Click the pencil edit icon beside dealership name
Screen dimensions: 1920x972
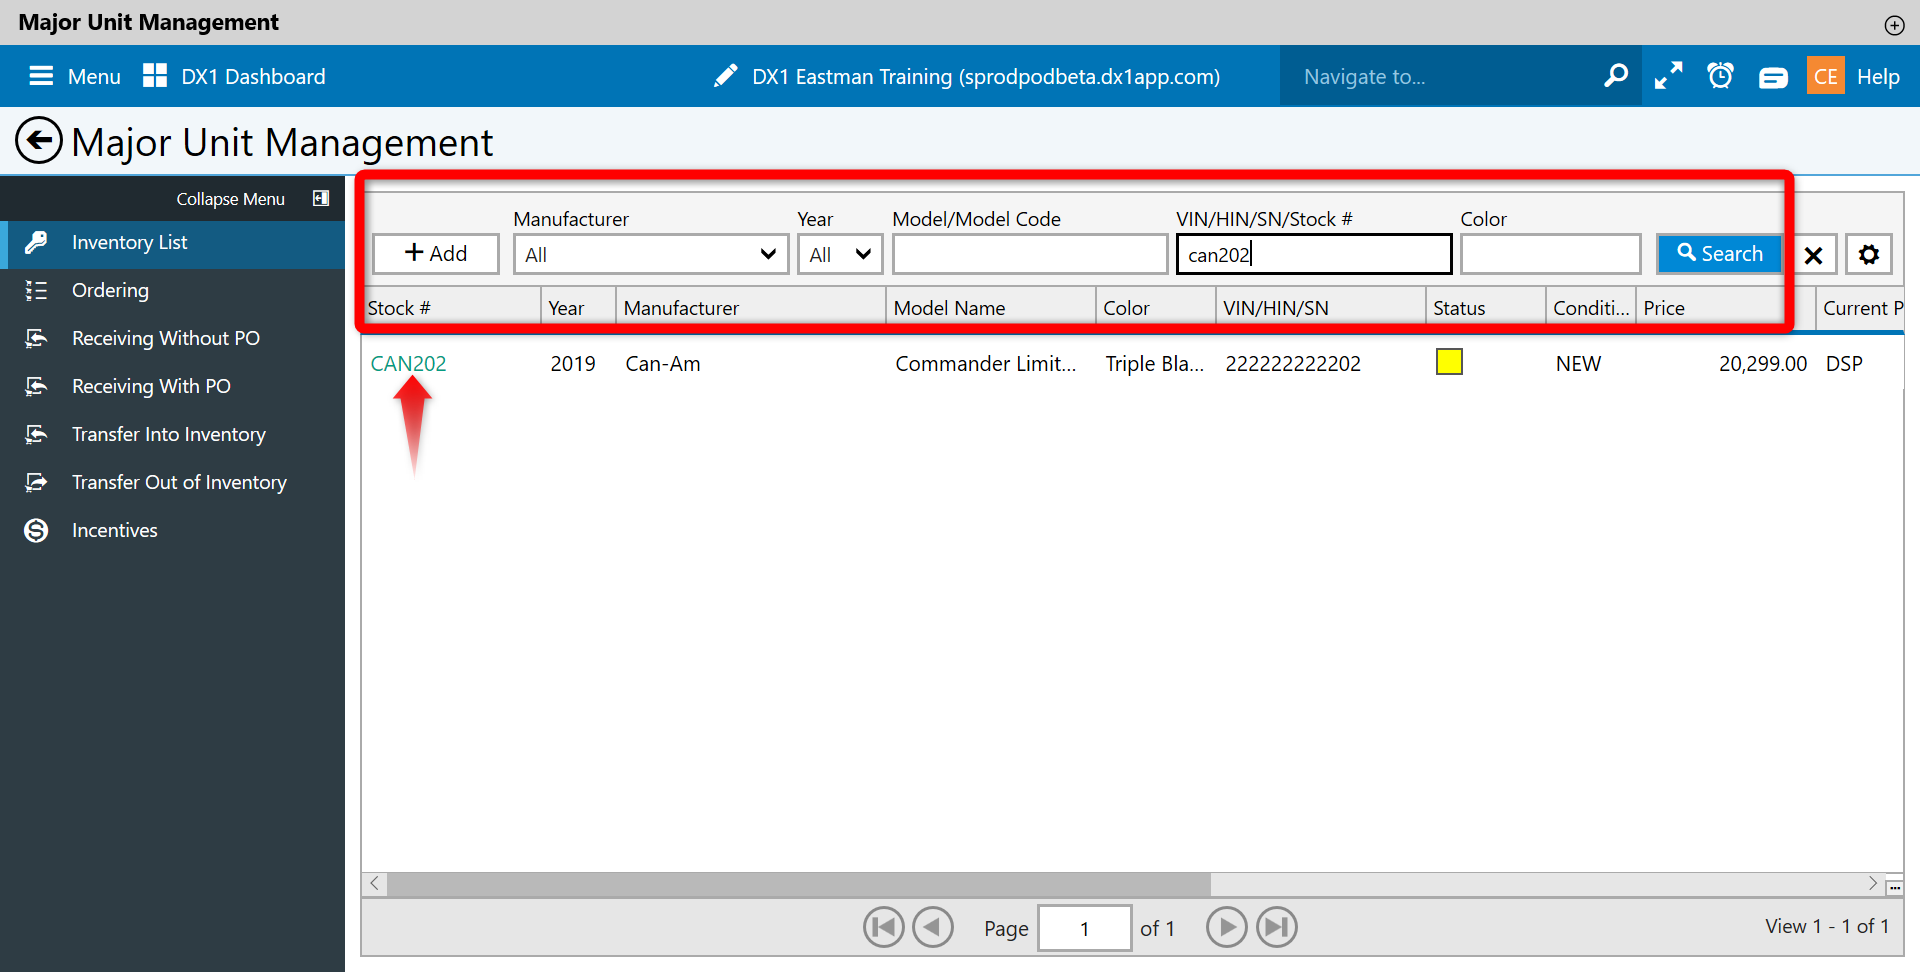pyautogui.click(x=725, y=76)
